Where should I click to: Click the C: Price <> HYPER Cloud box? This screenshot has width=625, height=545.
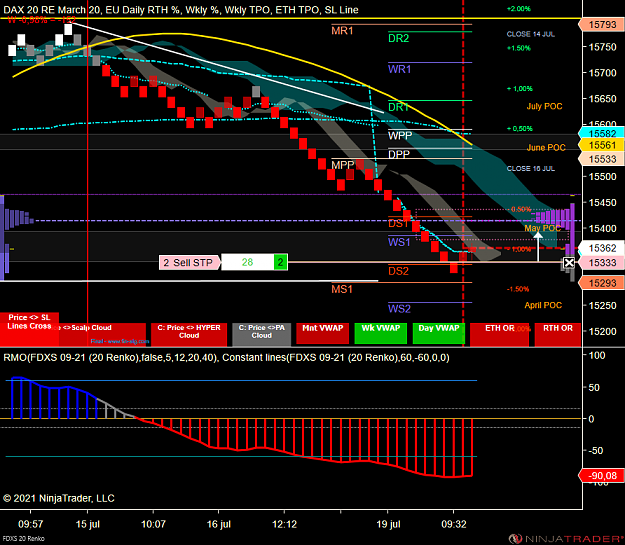click(x=189, y=334)
